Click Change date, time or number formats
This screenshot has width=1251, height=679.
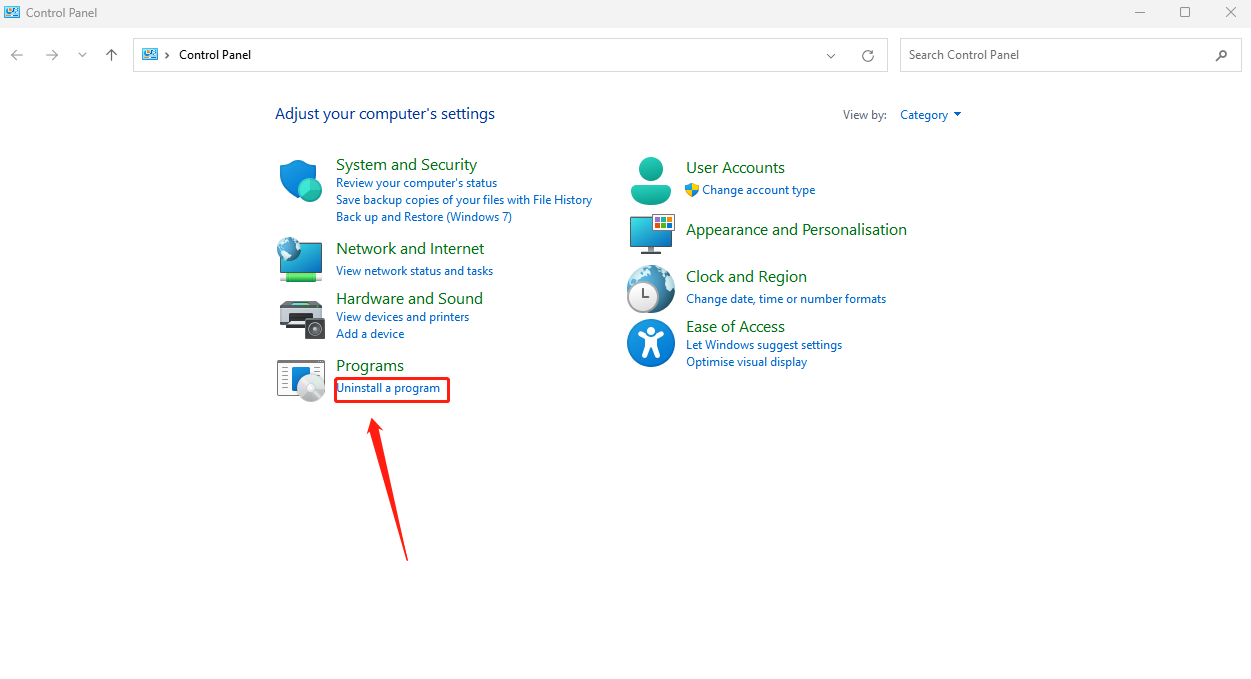point(785,299)
